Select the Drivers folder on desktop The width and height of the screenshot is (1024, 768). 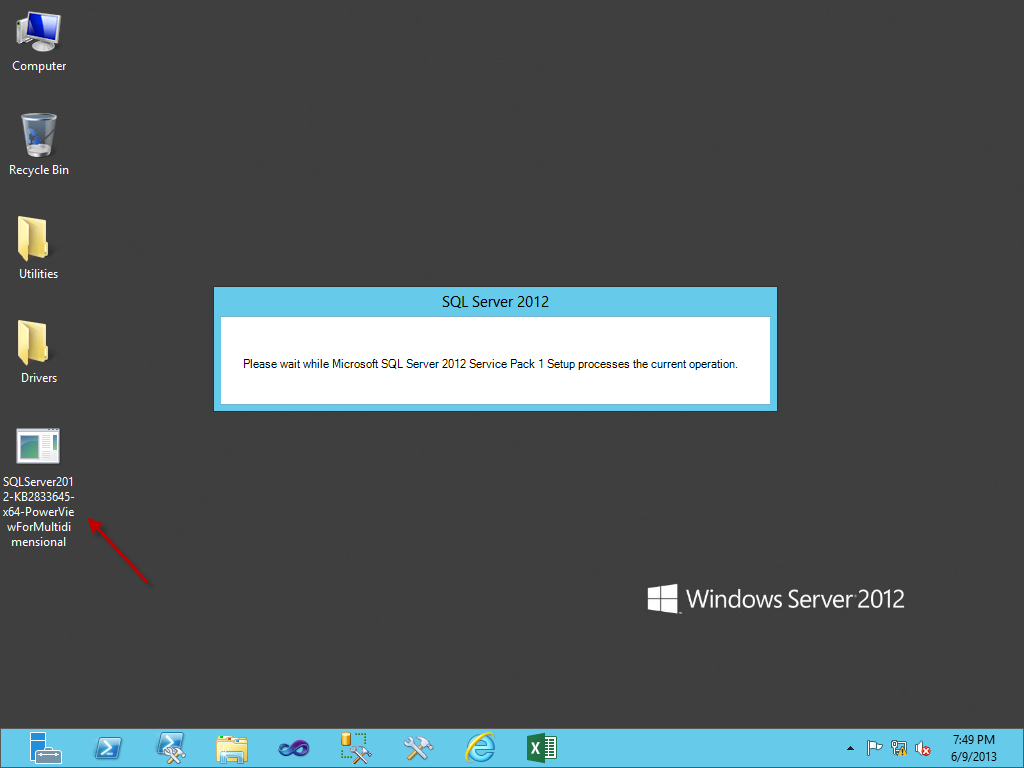[39, 352]
